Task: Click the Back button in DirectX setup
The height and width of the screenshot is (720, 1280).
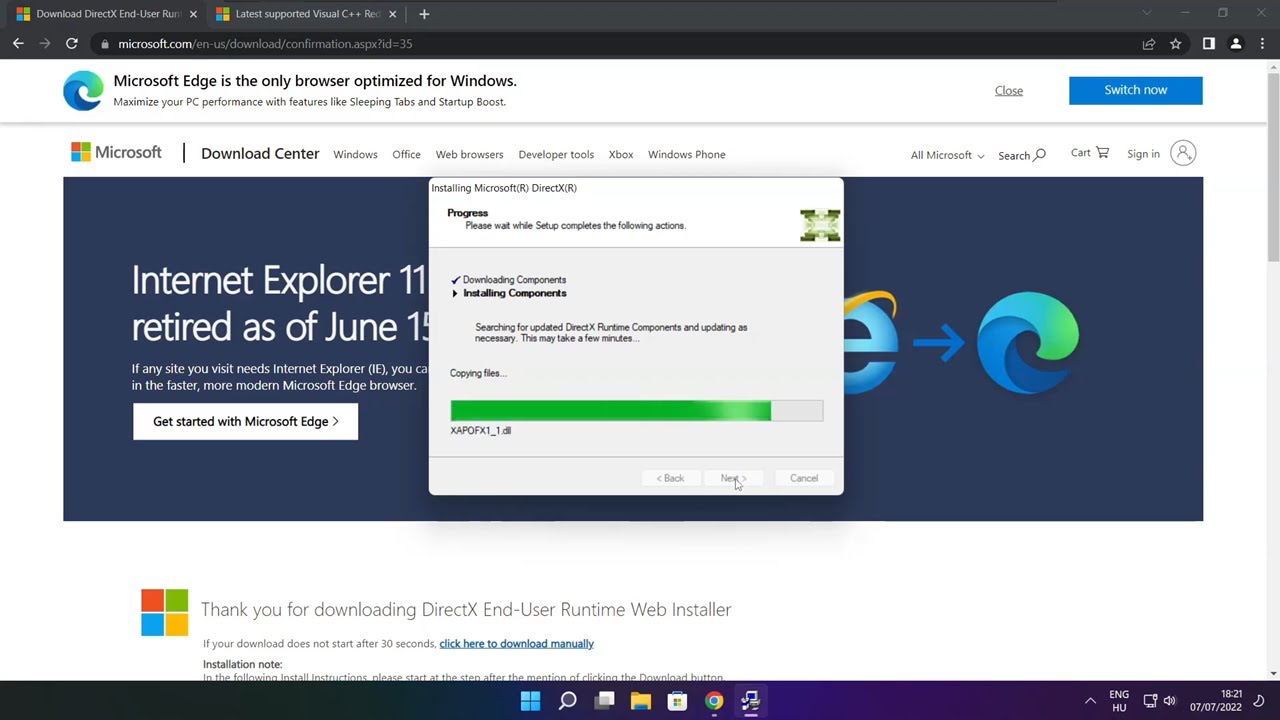Action: pos(670,478)
